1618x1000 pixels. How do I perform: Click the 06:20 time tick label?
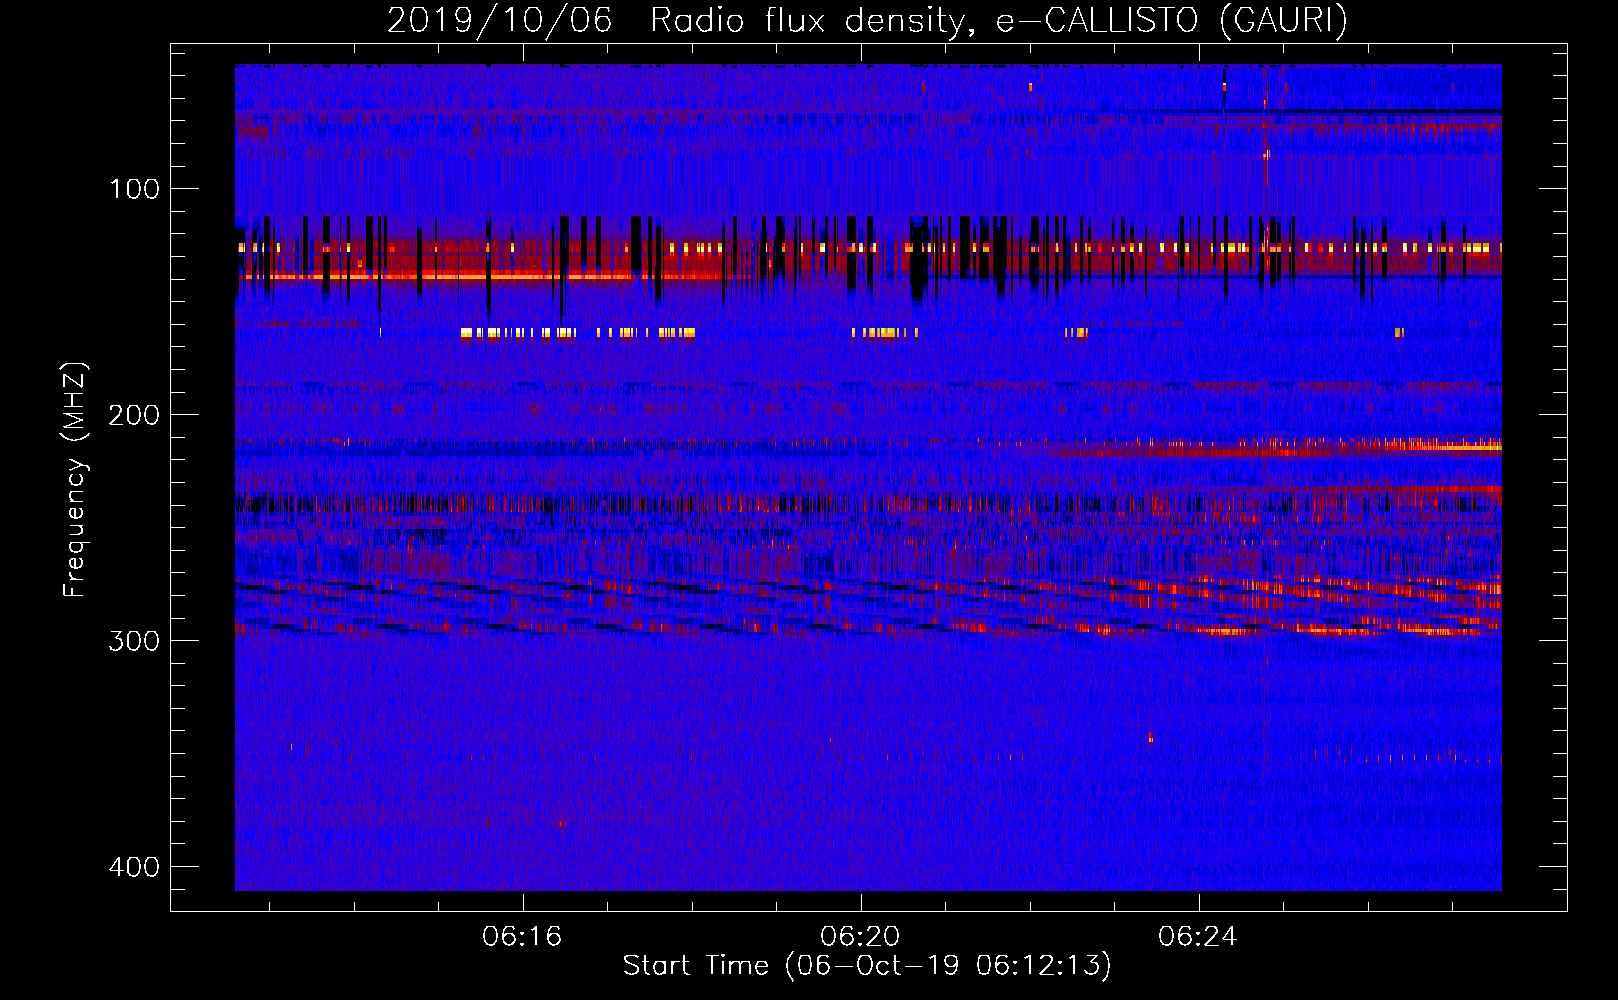tap(860, 936)
